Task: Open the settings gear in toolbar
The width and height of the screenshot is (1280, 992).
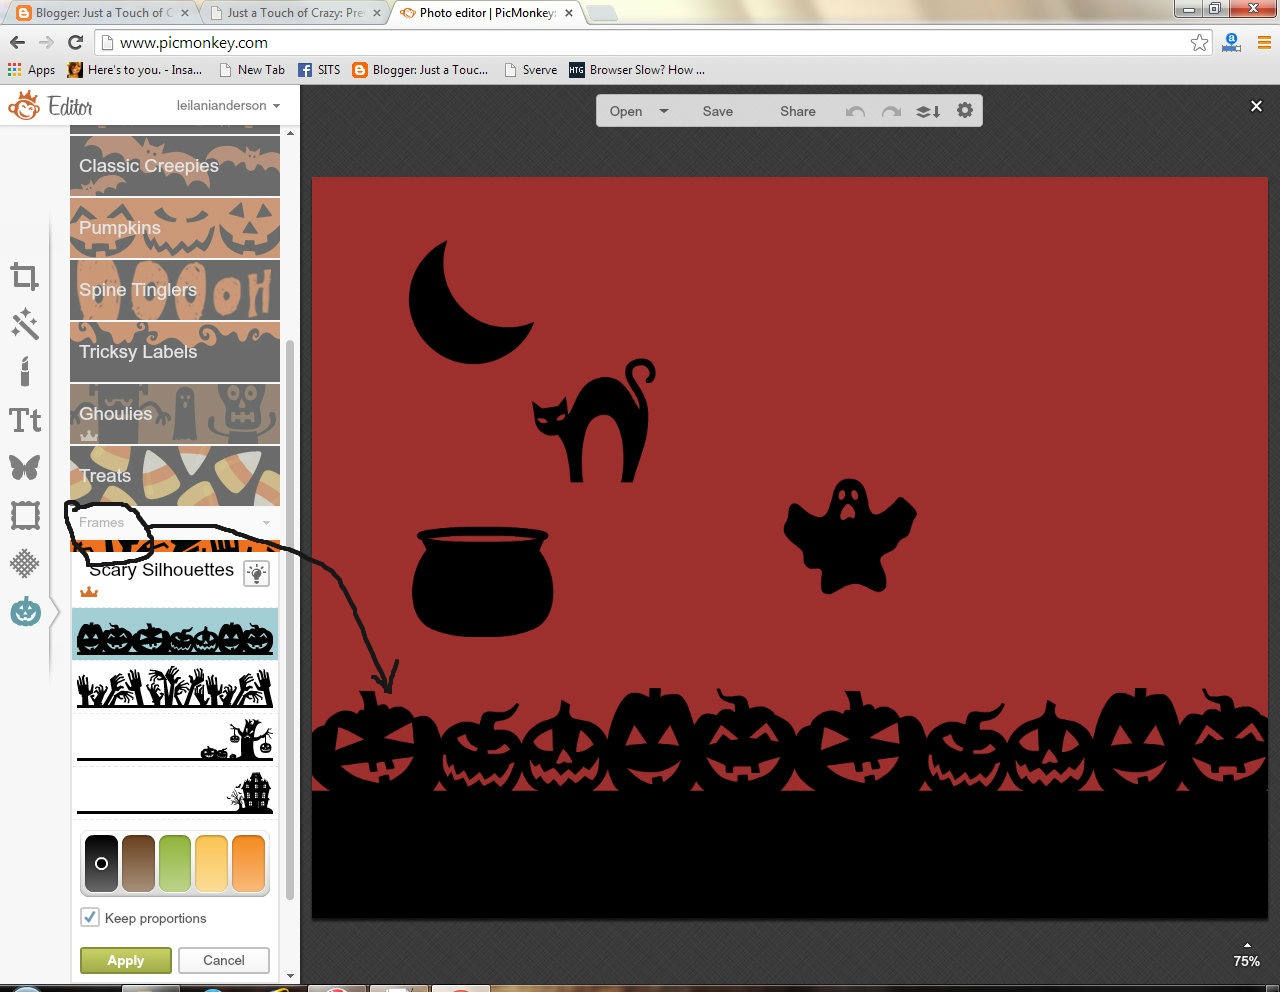Action: (965, 110)
